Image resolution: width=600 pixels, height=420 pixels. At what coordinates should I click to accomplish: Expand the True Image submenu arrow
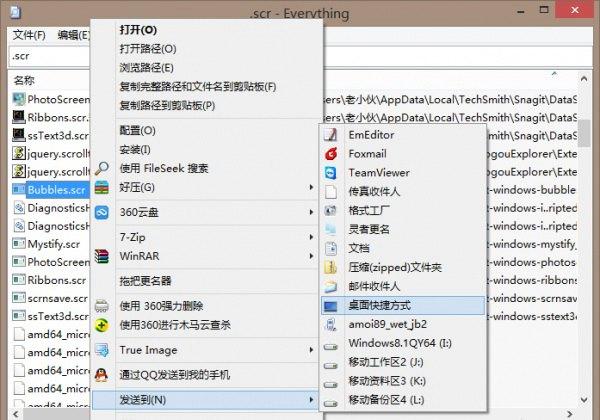pos(311,350)
